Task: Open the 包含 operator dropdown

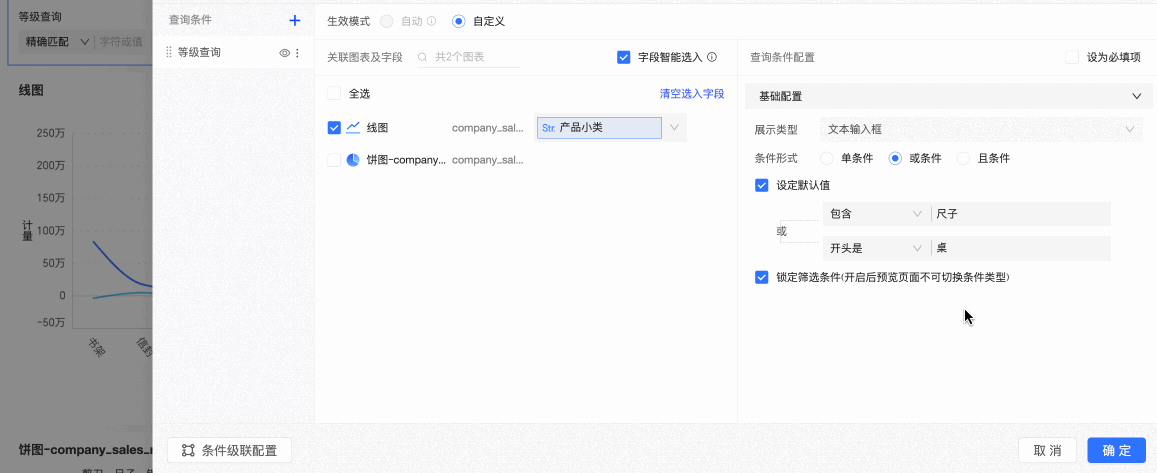Action: point(876,214)
